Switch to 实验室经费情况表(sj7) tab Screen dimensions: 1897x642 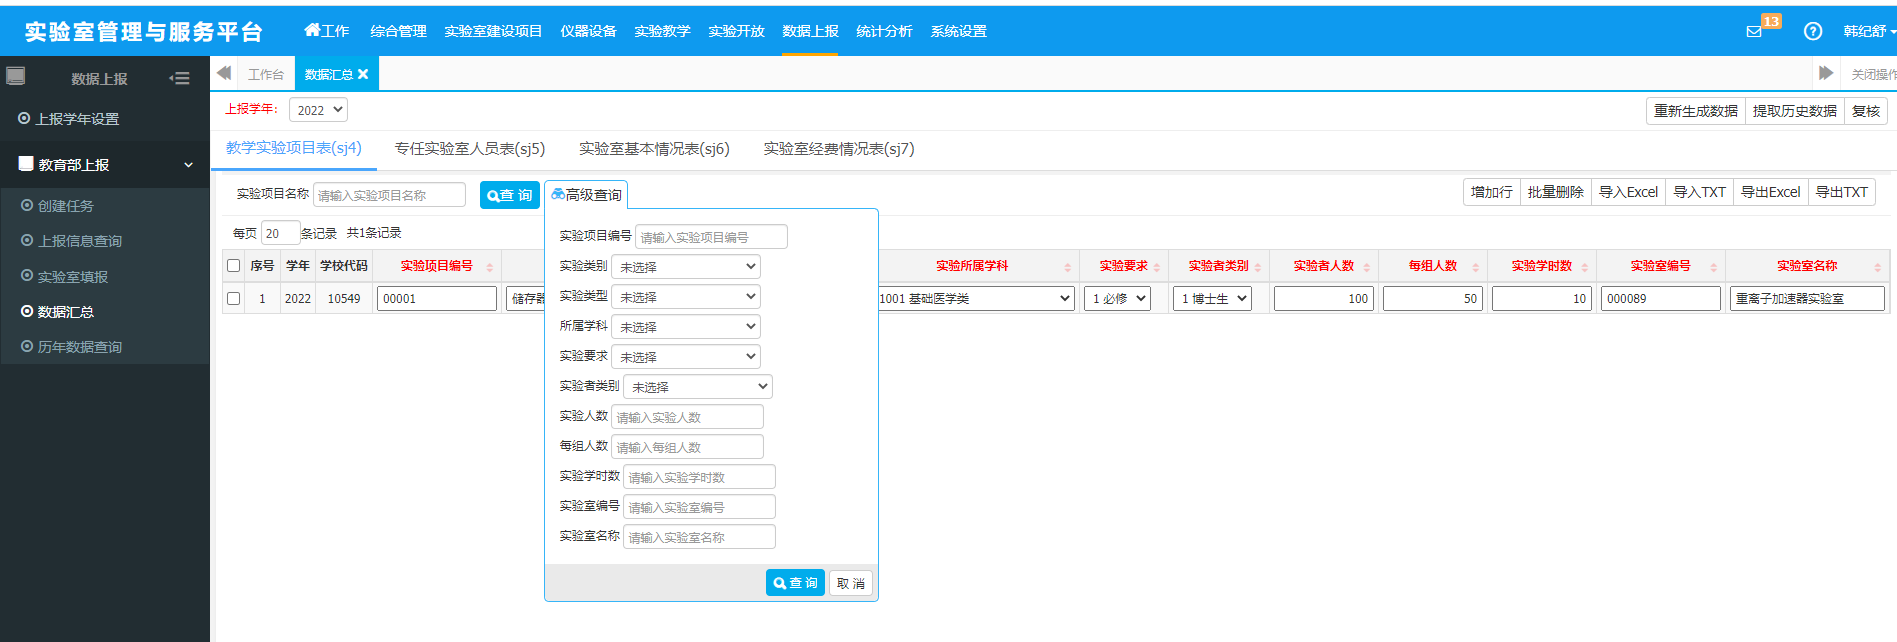[x=839, y=149]
